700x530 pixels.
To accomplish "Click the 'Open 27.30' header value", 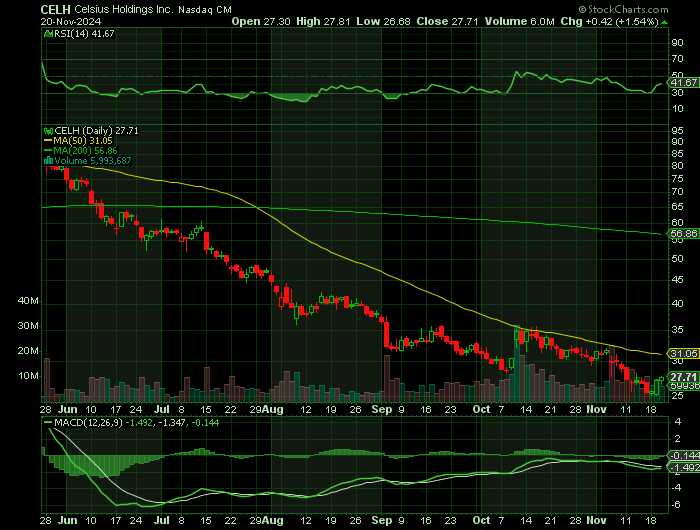I will click(x=261, y=21).
